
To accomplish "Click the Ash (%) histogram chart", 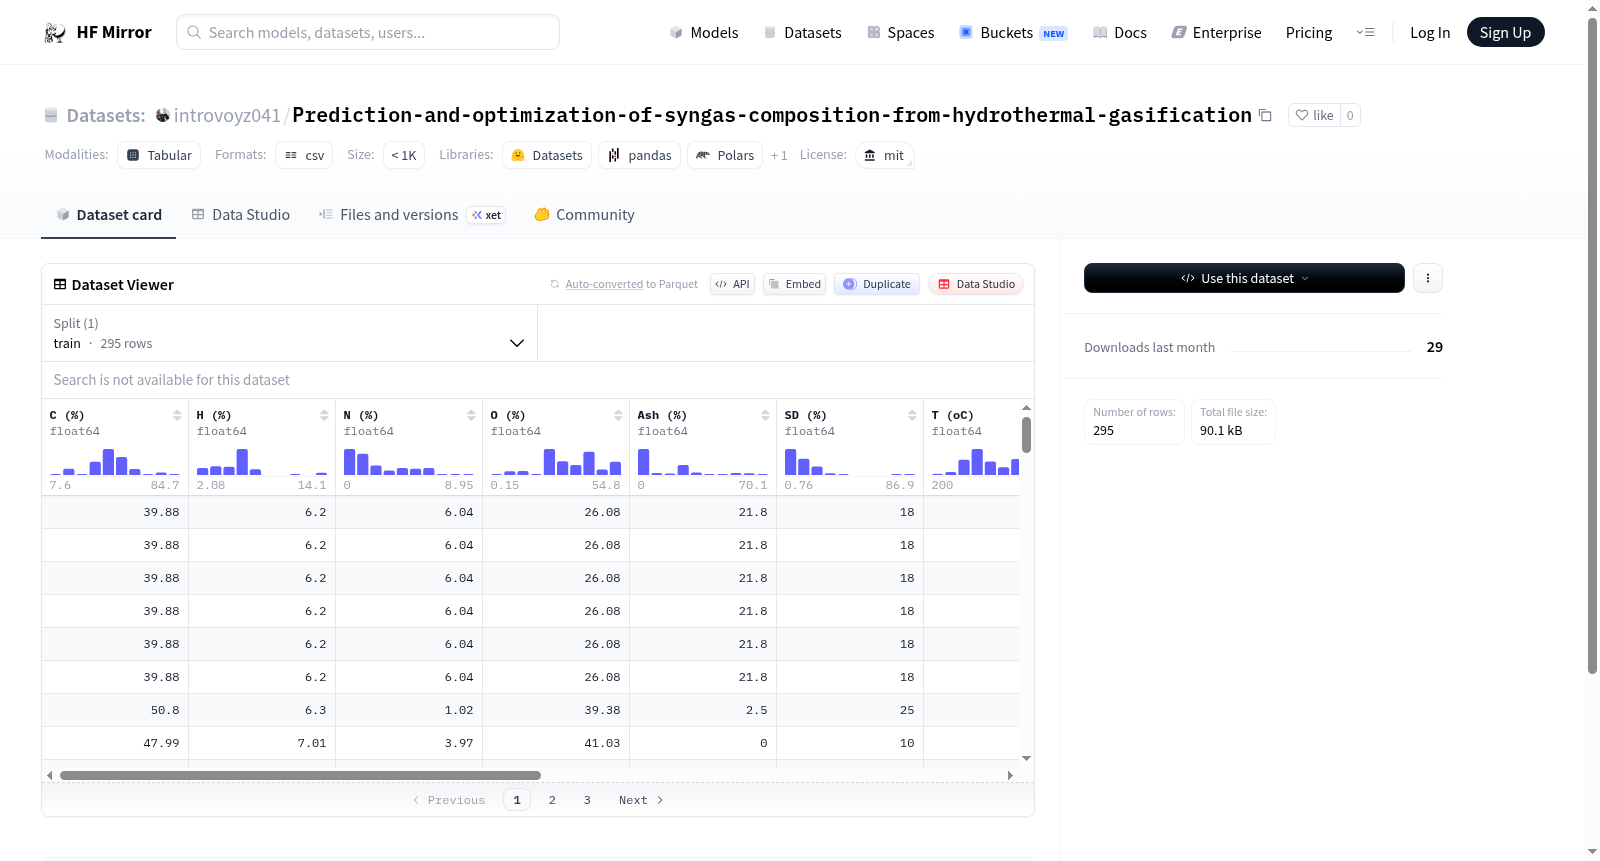I will click(702, 461).
